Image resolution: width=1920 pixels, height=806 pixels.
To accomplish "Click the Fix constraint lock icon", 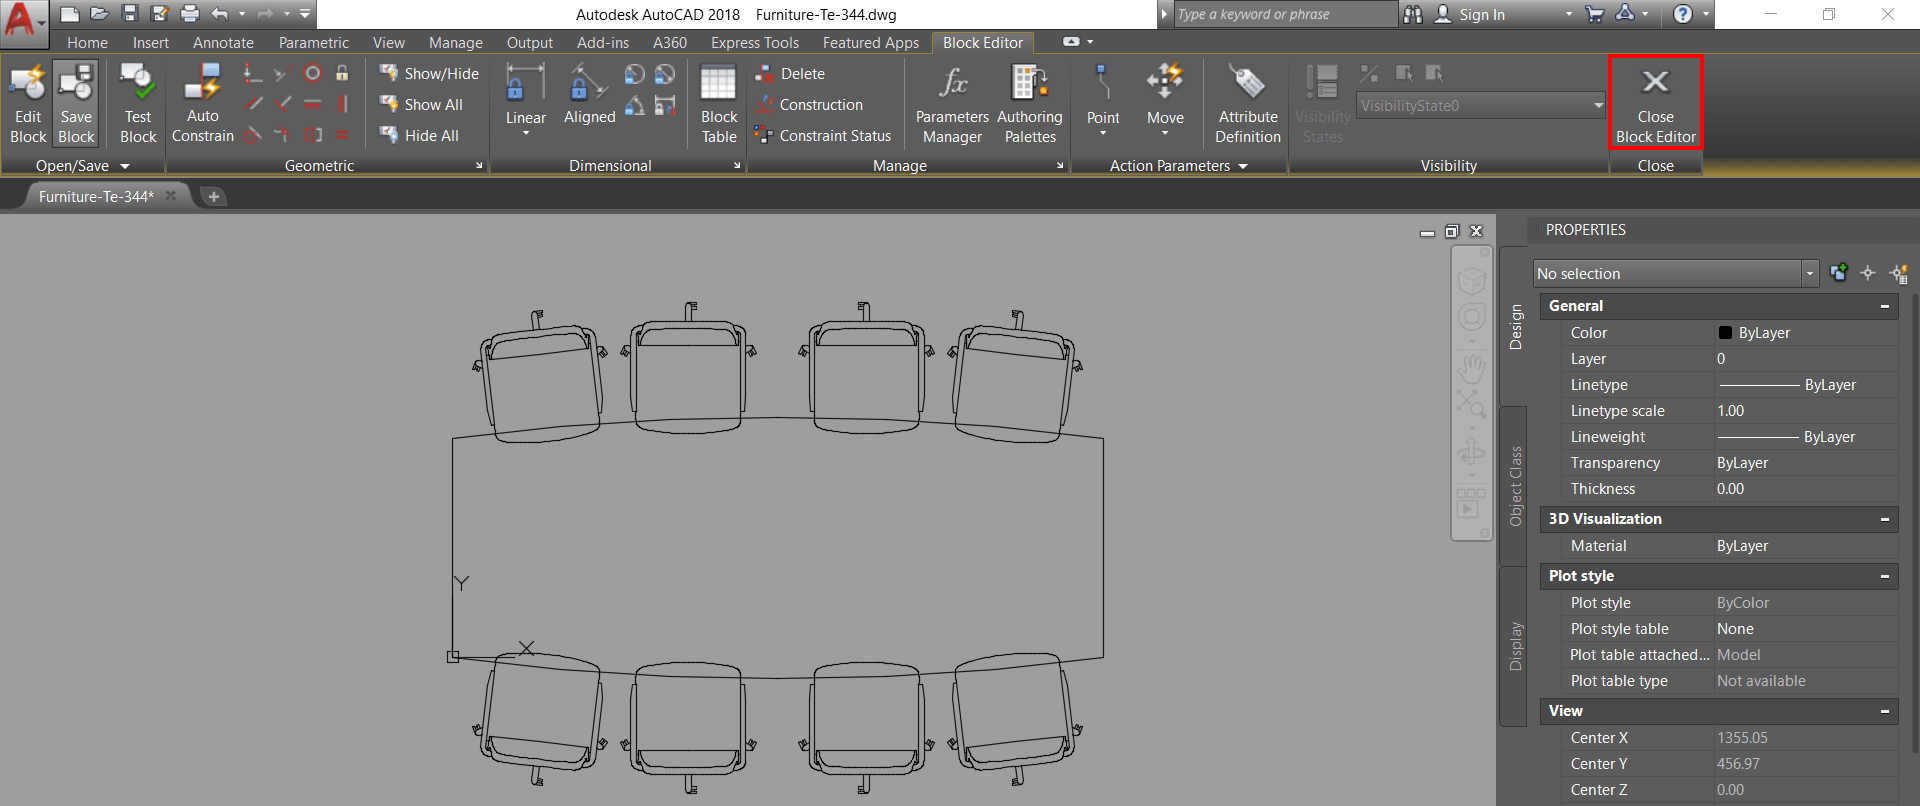I will point(342,73).
